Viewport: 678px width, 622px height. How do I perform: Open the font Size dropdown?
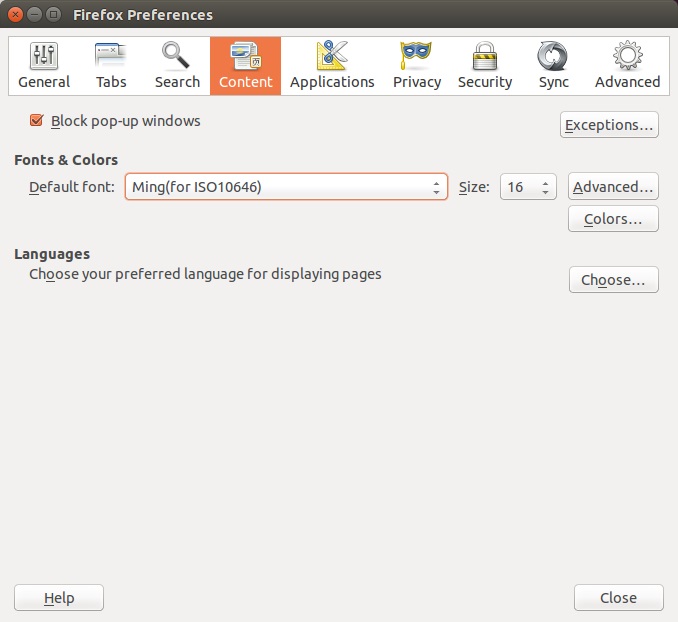coord(528,187)
